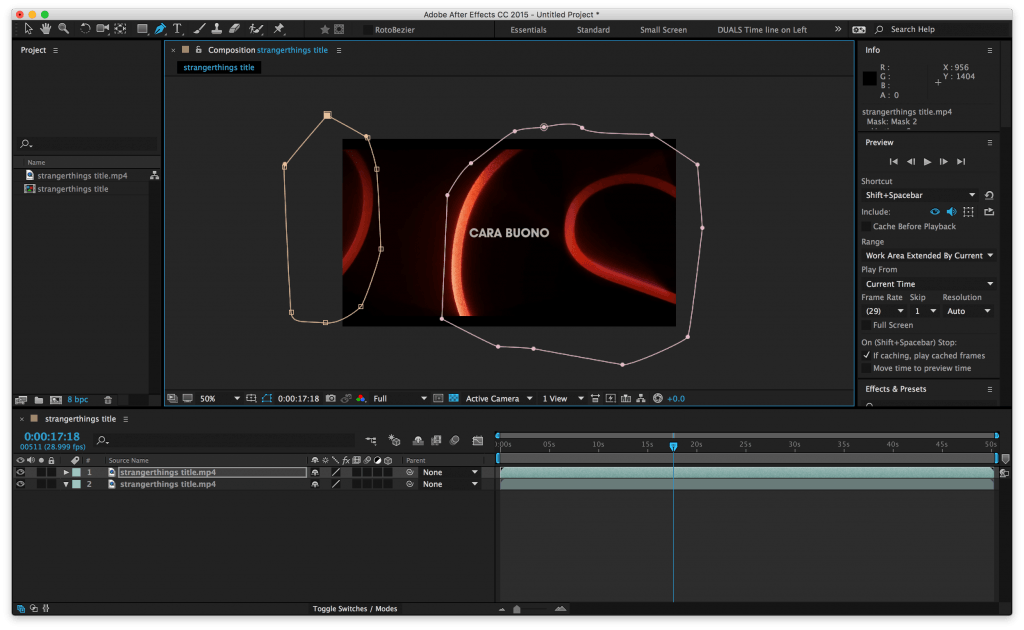Viewport: 1024px width, 630px height.
Task: Open the 50% magnification dropdown
Action: click(220, 398)
